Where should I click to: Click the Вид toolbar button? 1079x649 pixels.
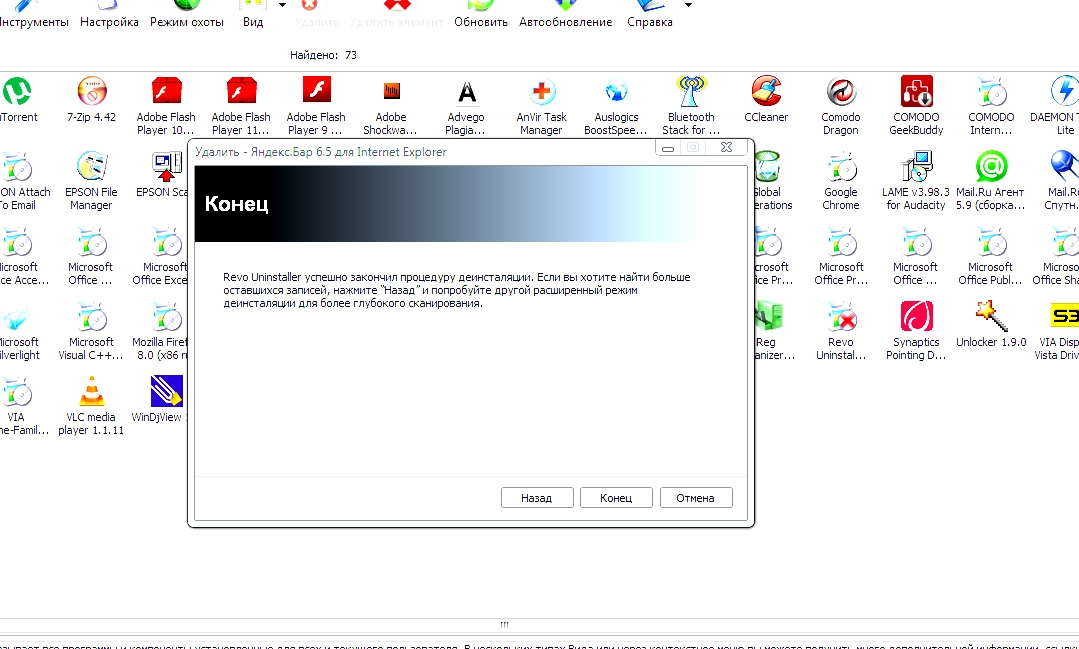[253, 14]
